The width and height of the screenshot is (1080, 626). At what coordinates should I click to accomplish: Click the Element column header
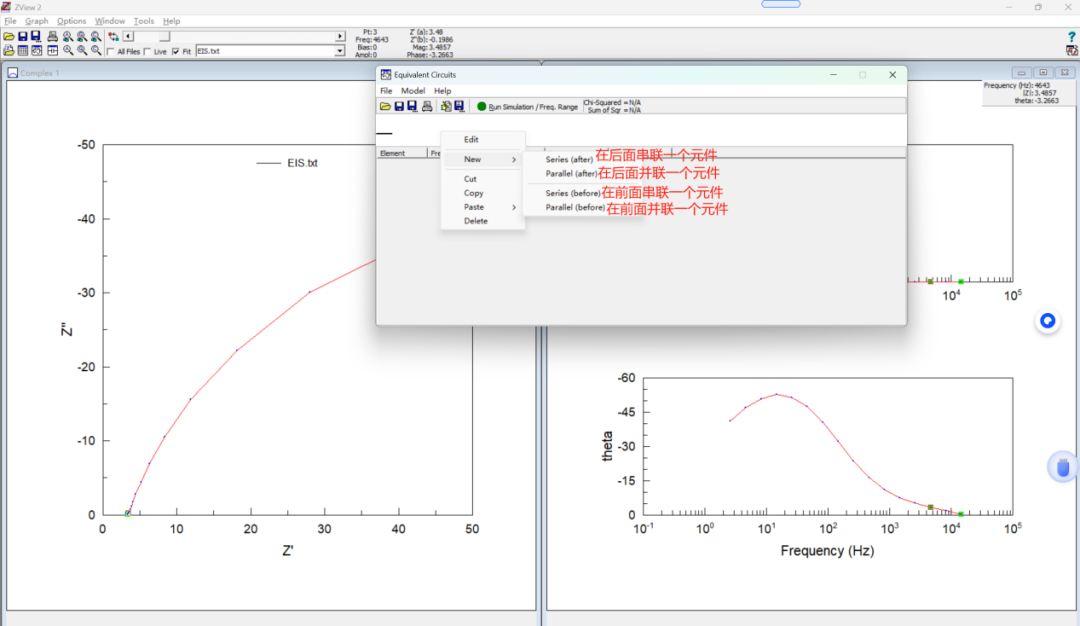[x=402, y=153]
